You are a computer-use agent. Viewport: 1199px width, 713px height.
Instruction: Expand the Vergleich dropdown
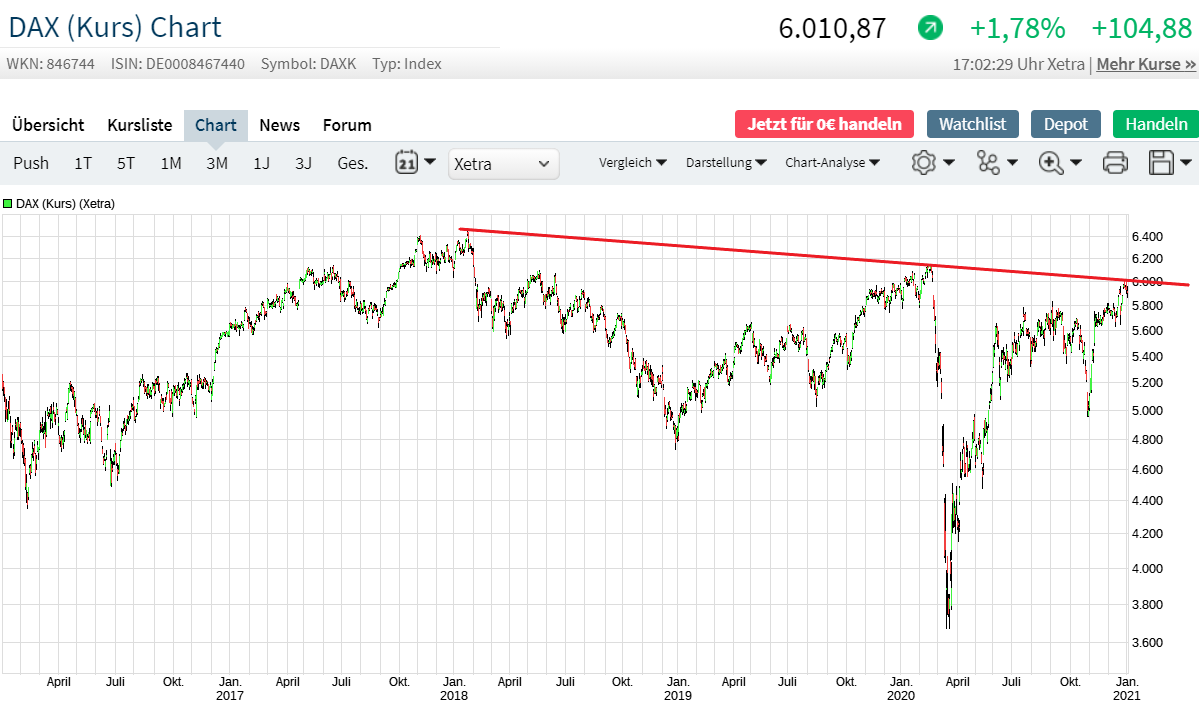632,162
